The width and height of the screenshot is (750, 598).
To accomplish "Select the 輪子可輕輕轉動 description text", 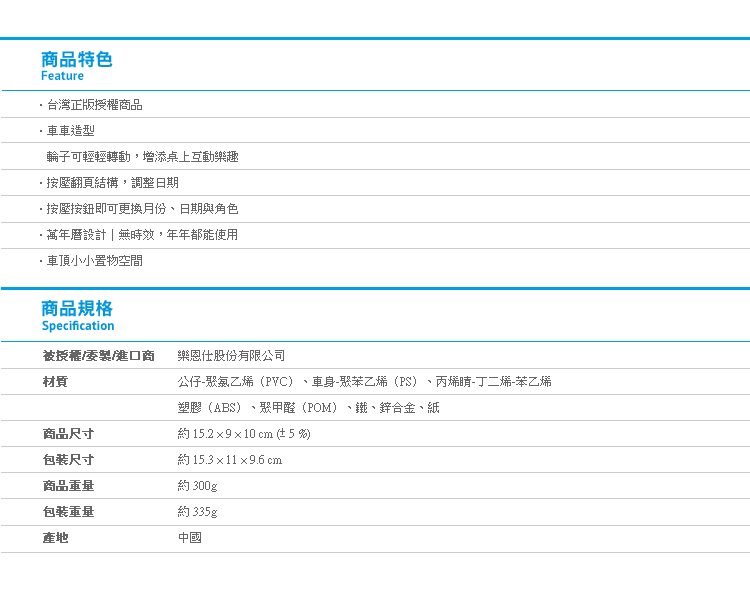I will [x=142, y=157].
